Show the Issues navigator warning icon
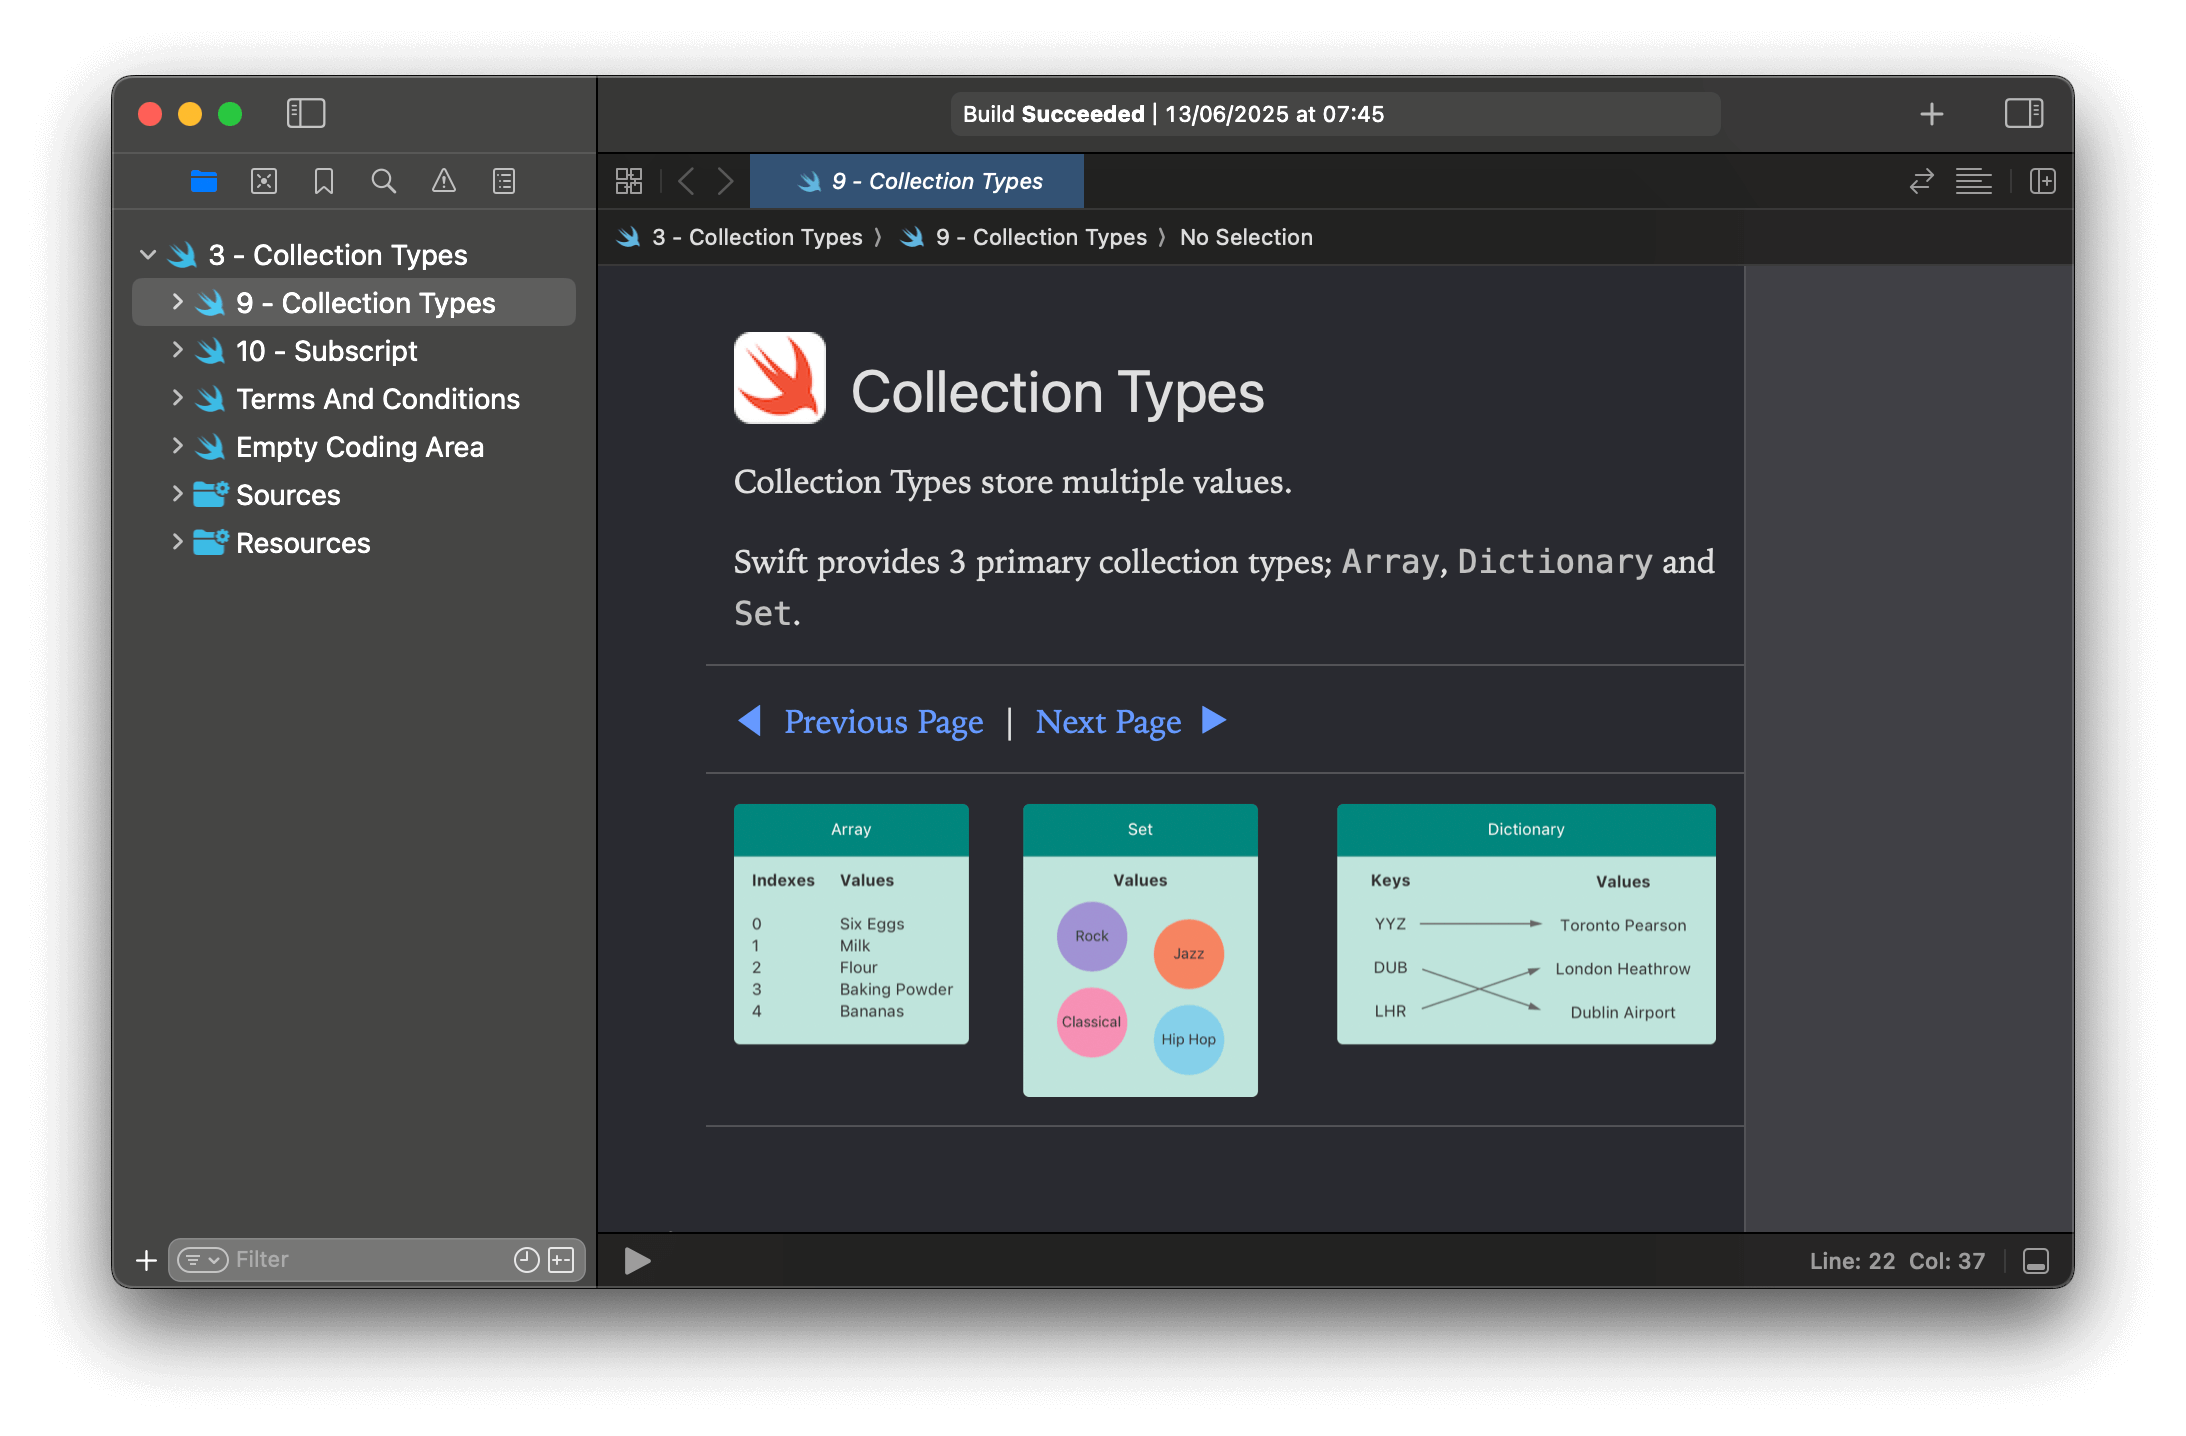The image size is (2186, 1436). 443,181
